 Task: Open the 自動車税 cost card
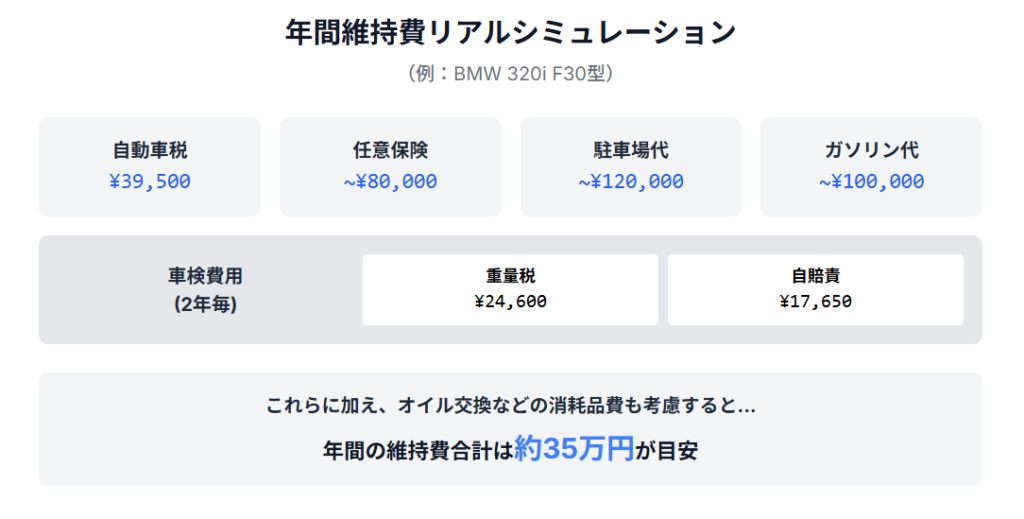150,166
